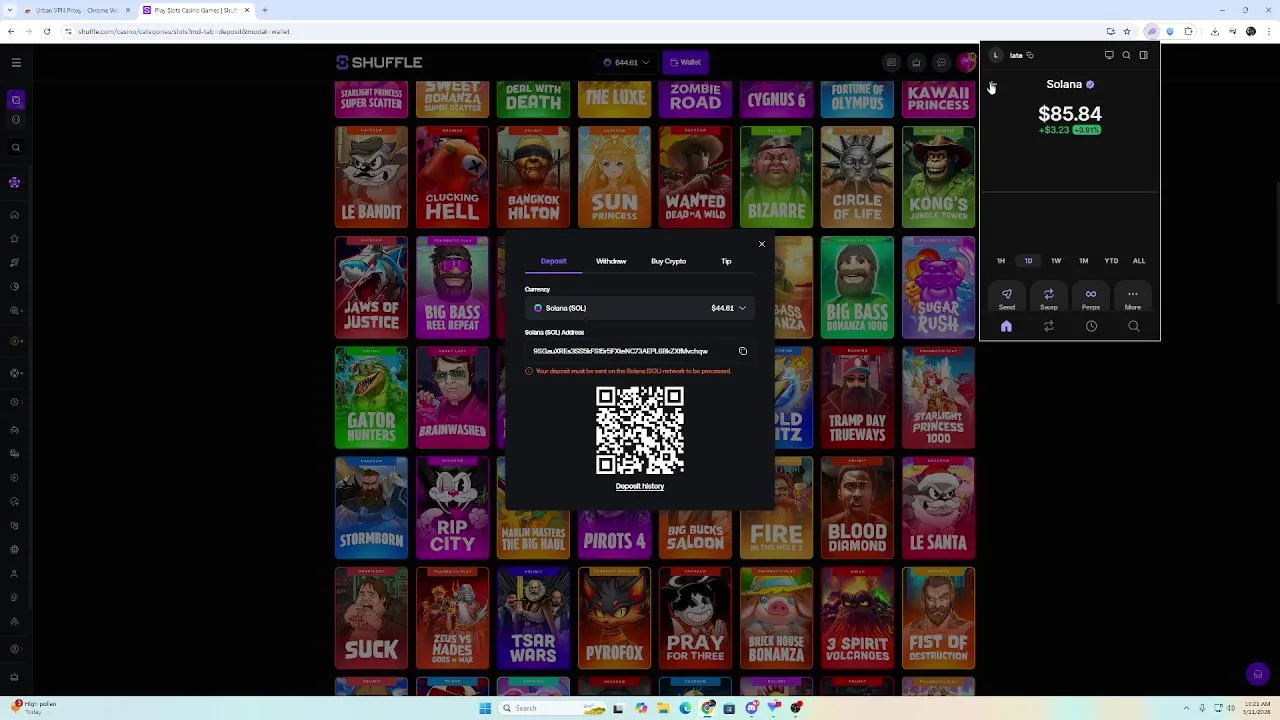The image size is (1280, 720).
Task: Close the deposit modal
Action: tap(762, 244)
